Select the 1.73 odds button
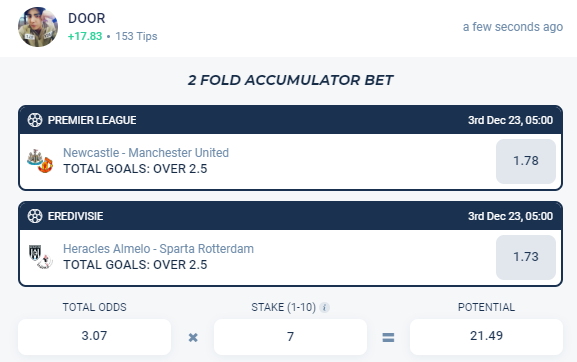577x362 pixels. tap(526, 257)
